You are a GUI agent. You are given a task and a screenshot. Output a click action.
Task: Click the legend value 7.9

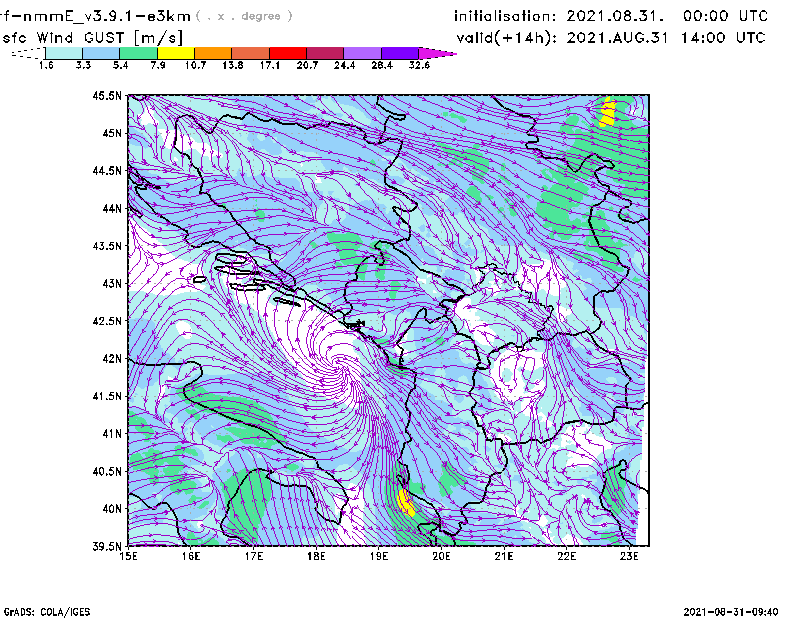pyautogui.click(x=158, y=65)
